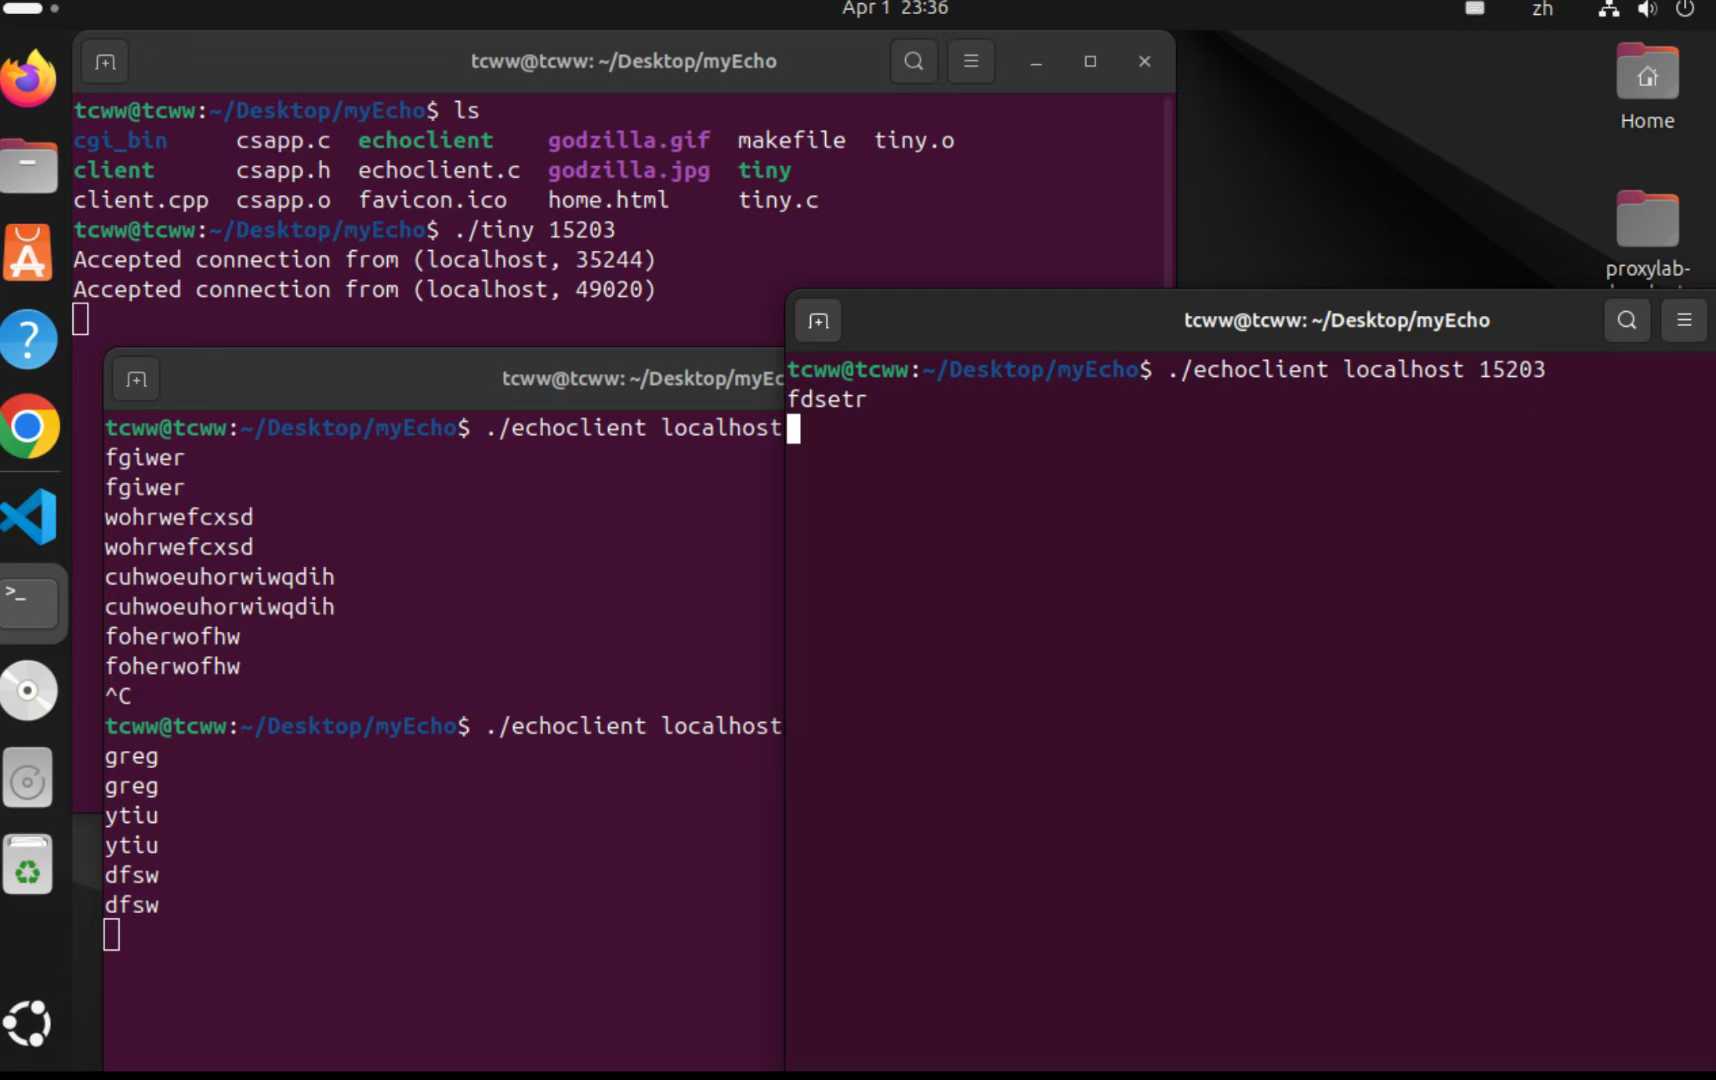This screenshot has height=1080, width=1716.
Task: Click './echoclient localhost 15203' in right terminal
Action: 1356,370
